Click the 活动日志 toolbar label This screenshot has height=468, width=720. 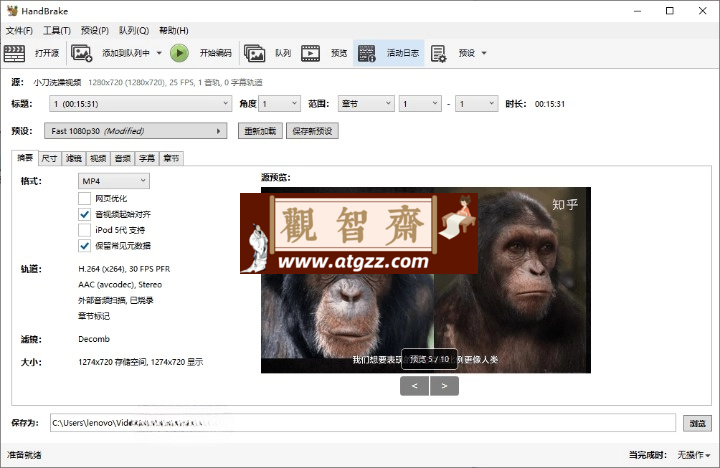403,53
